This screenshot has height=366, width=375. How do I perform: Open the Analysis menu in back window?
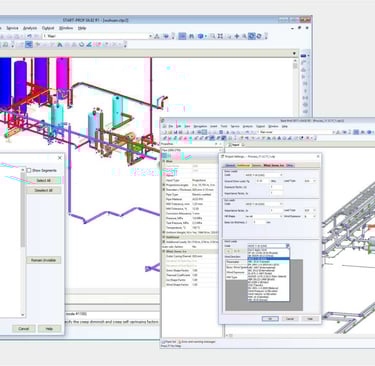coord(30,28)
